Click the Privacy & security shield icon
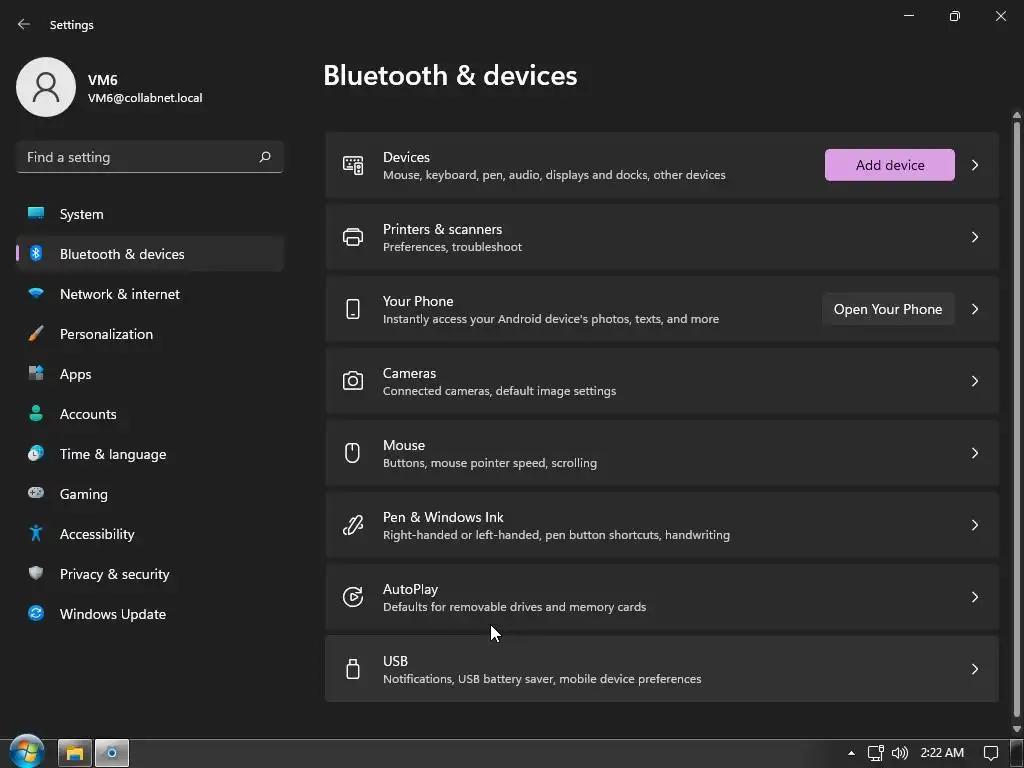Image resolution: width=1024 pixels, height=768 pixels. pos(36,573)
